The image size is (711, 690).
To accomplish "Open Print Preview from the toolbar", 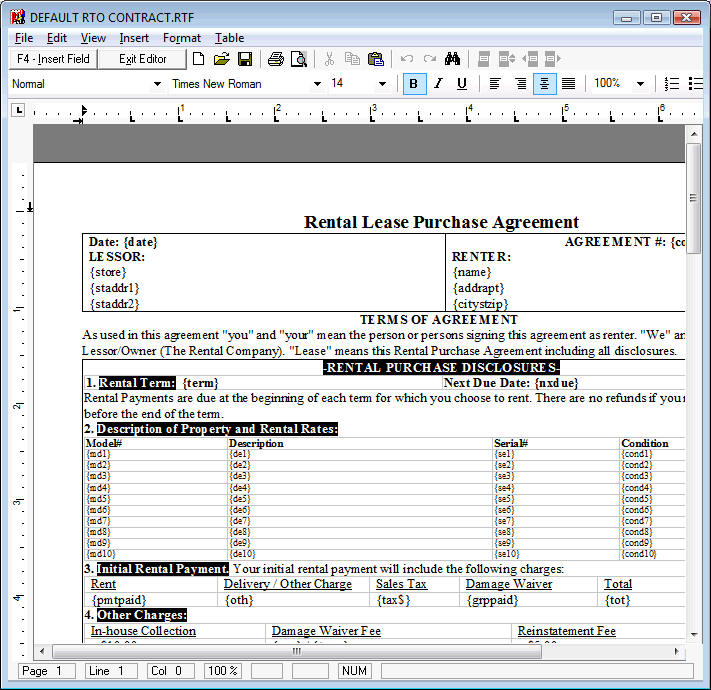I will (298, 59).
